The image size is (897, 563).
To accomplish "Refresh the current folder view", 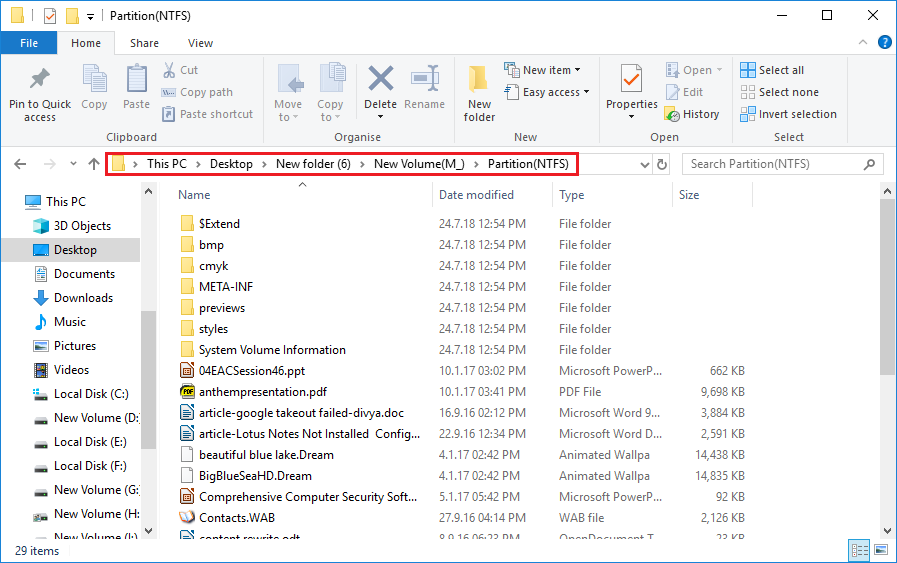I will [x=662, y=164].
